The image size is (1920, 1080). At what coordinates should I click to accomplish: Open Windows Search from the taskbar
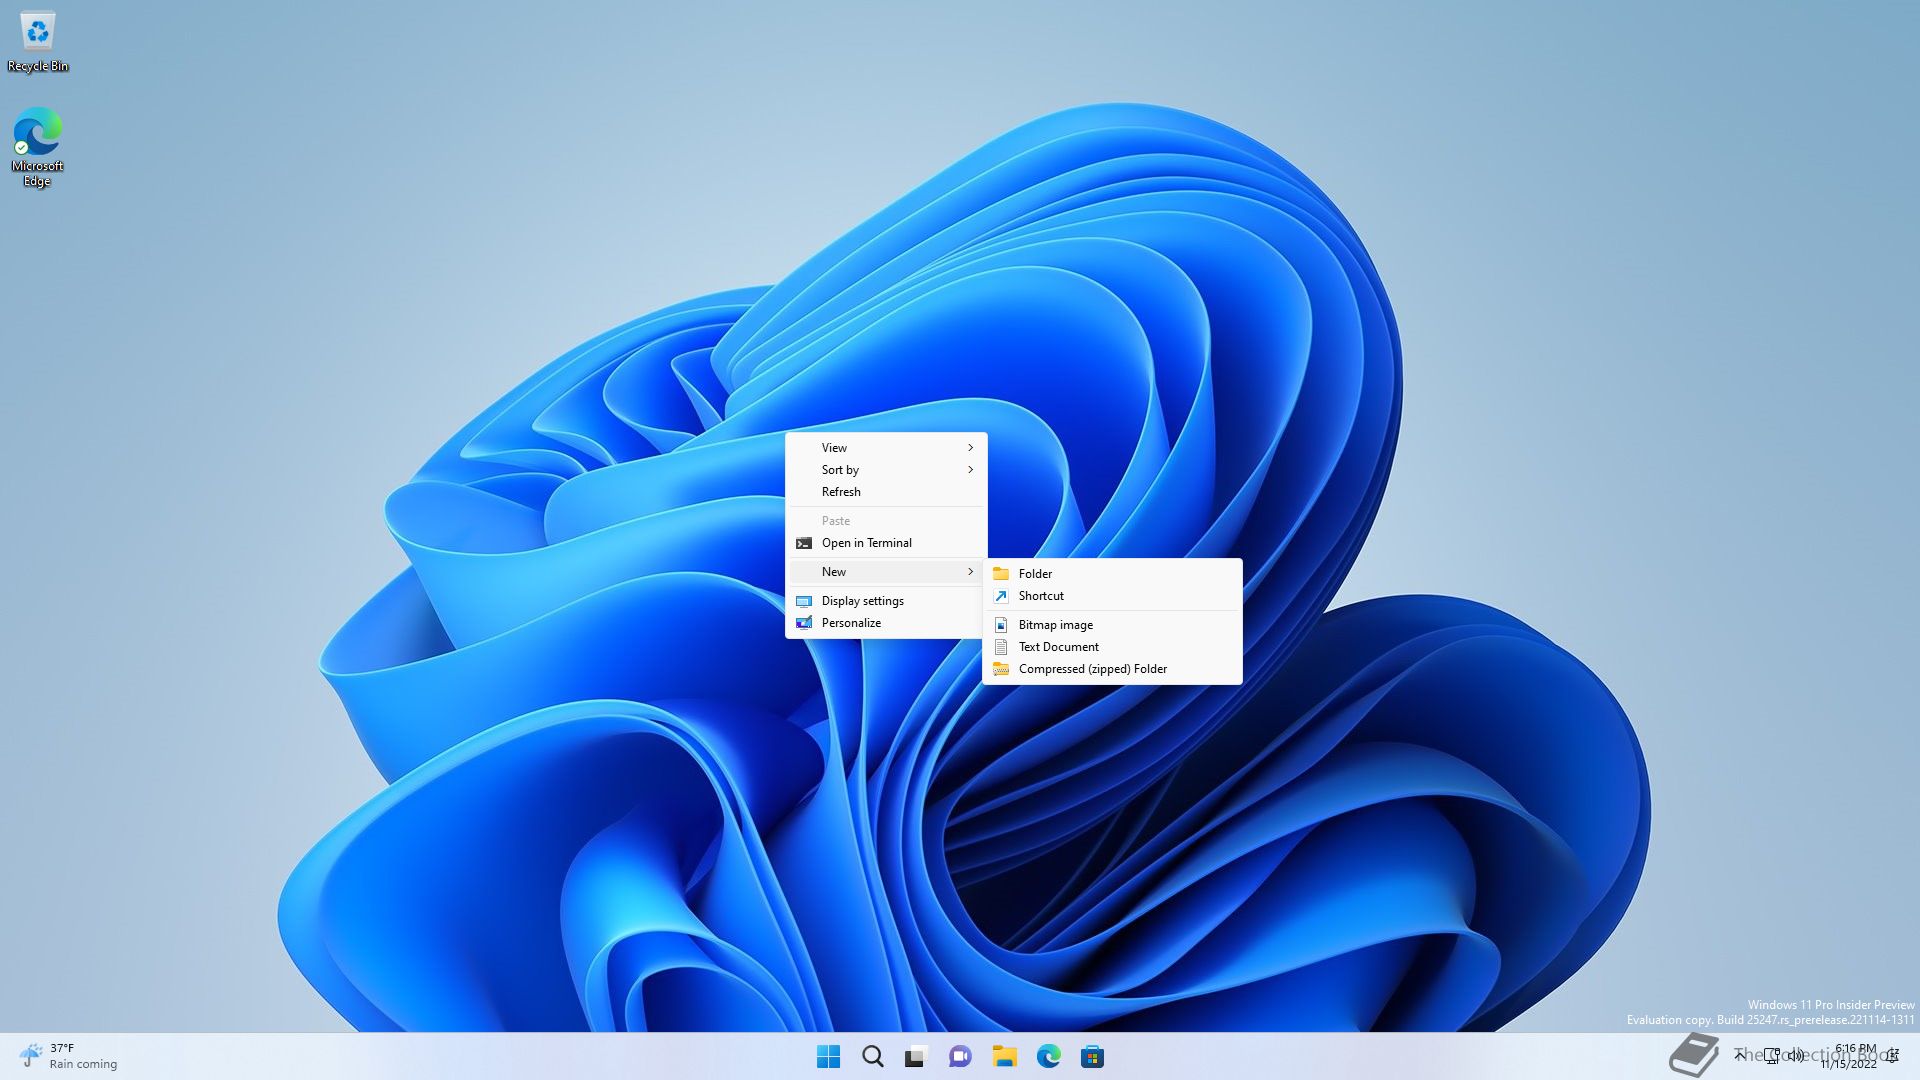872,1056
